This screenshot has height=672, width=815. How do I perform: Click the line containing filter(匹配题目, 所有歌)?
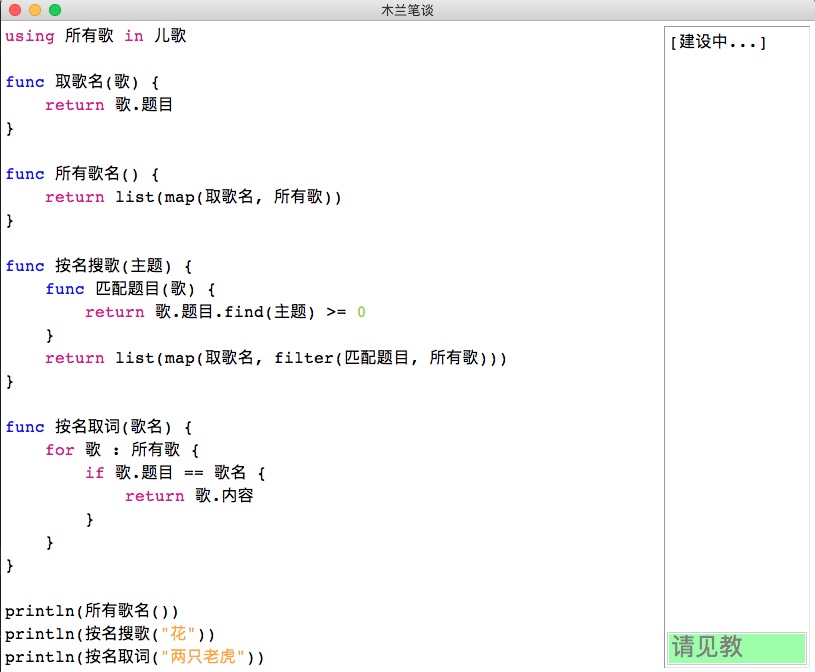pyautogui.click(x=276, y=358)
